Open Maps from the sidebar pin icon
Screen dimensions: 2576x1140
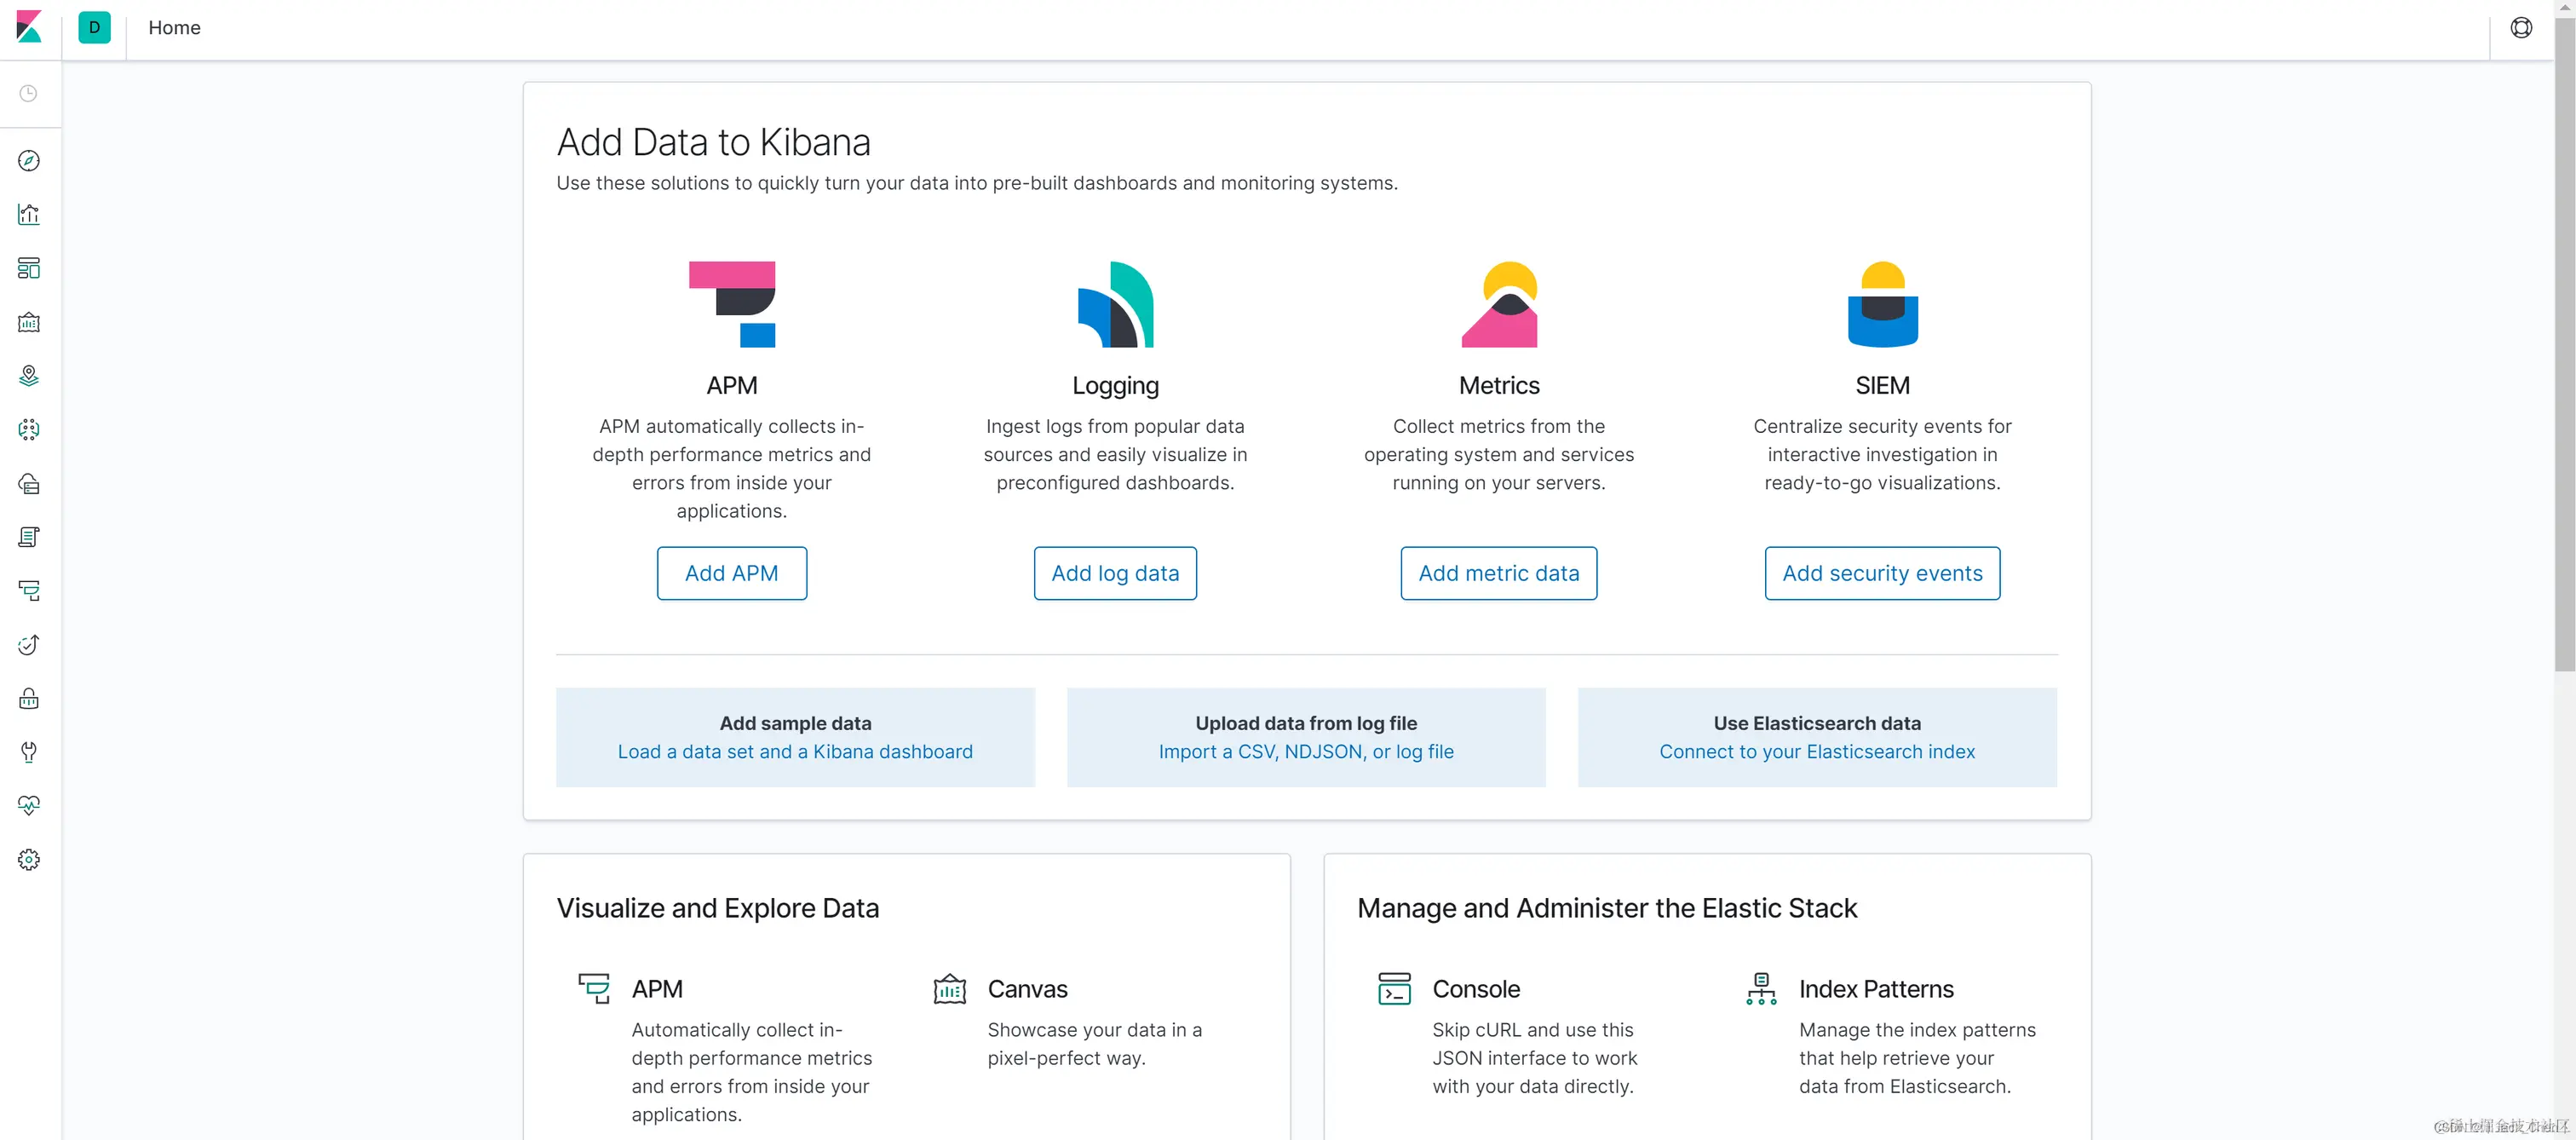29,376
